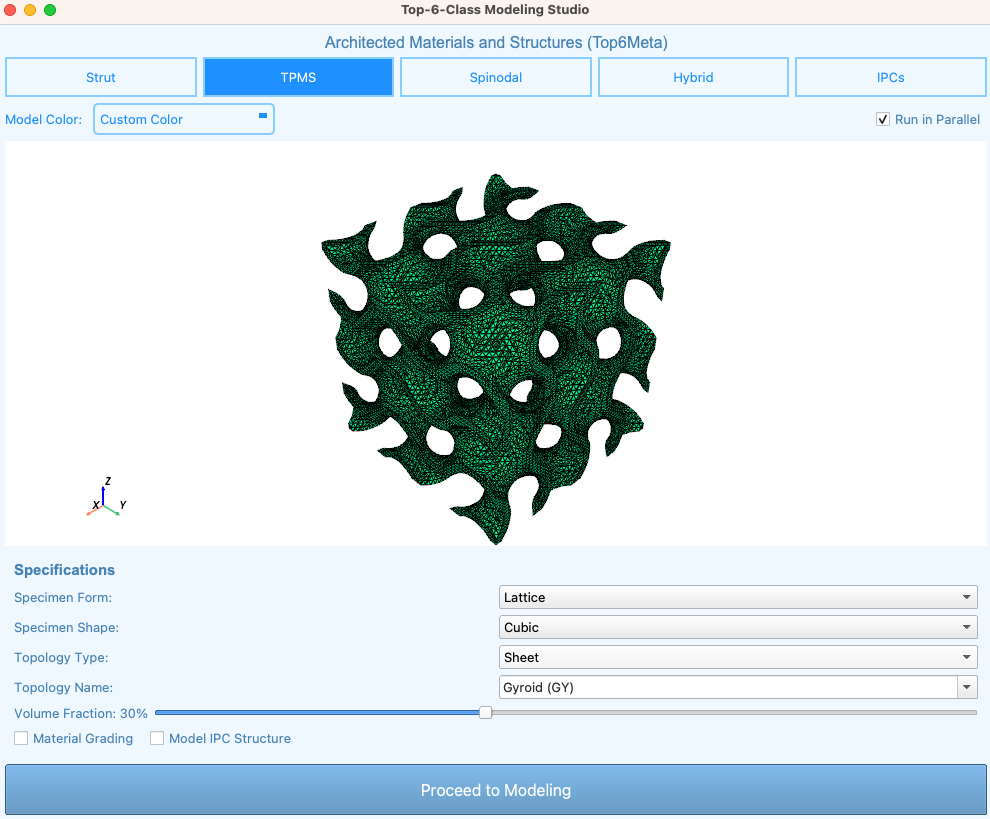Enable the Material Grading checkbox
990x819 pixels.
coord(21,738)
